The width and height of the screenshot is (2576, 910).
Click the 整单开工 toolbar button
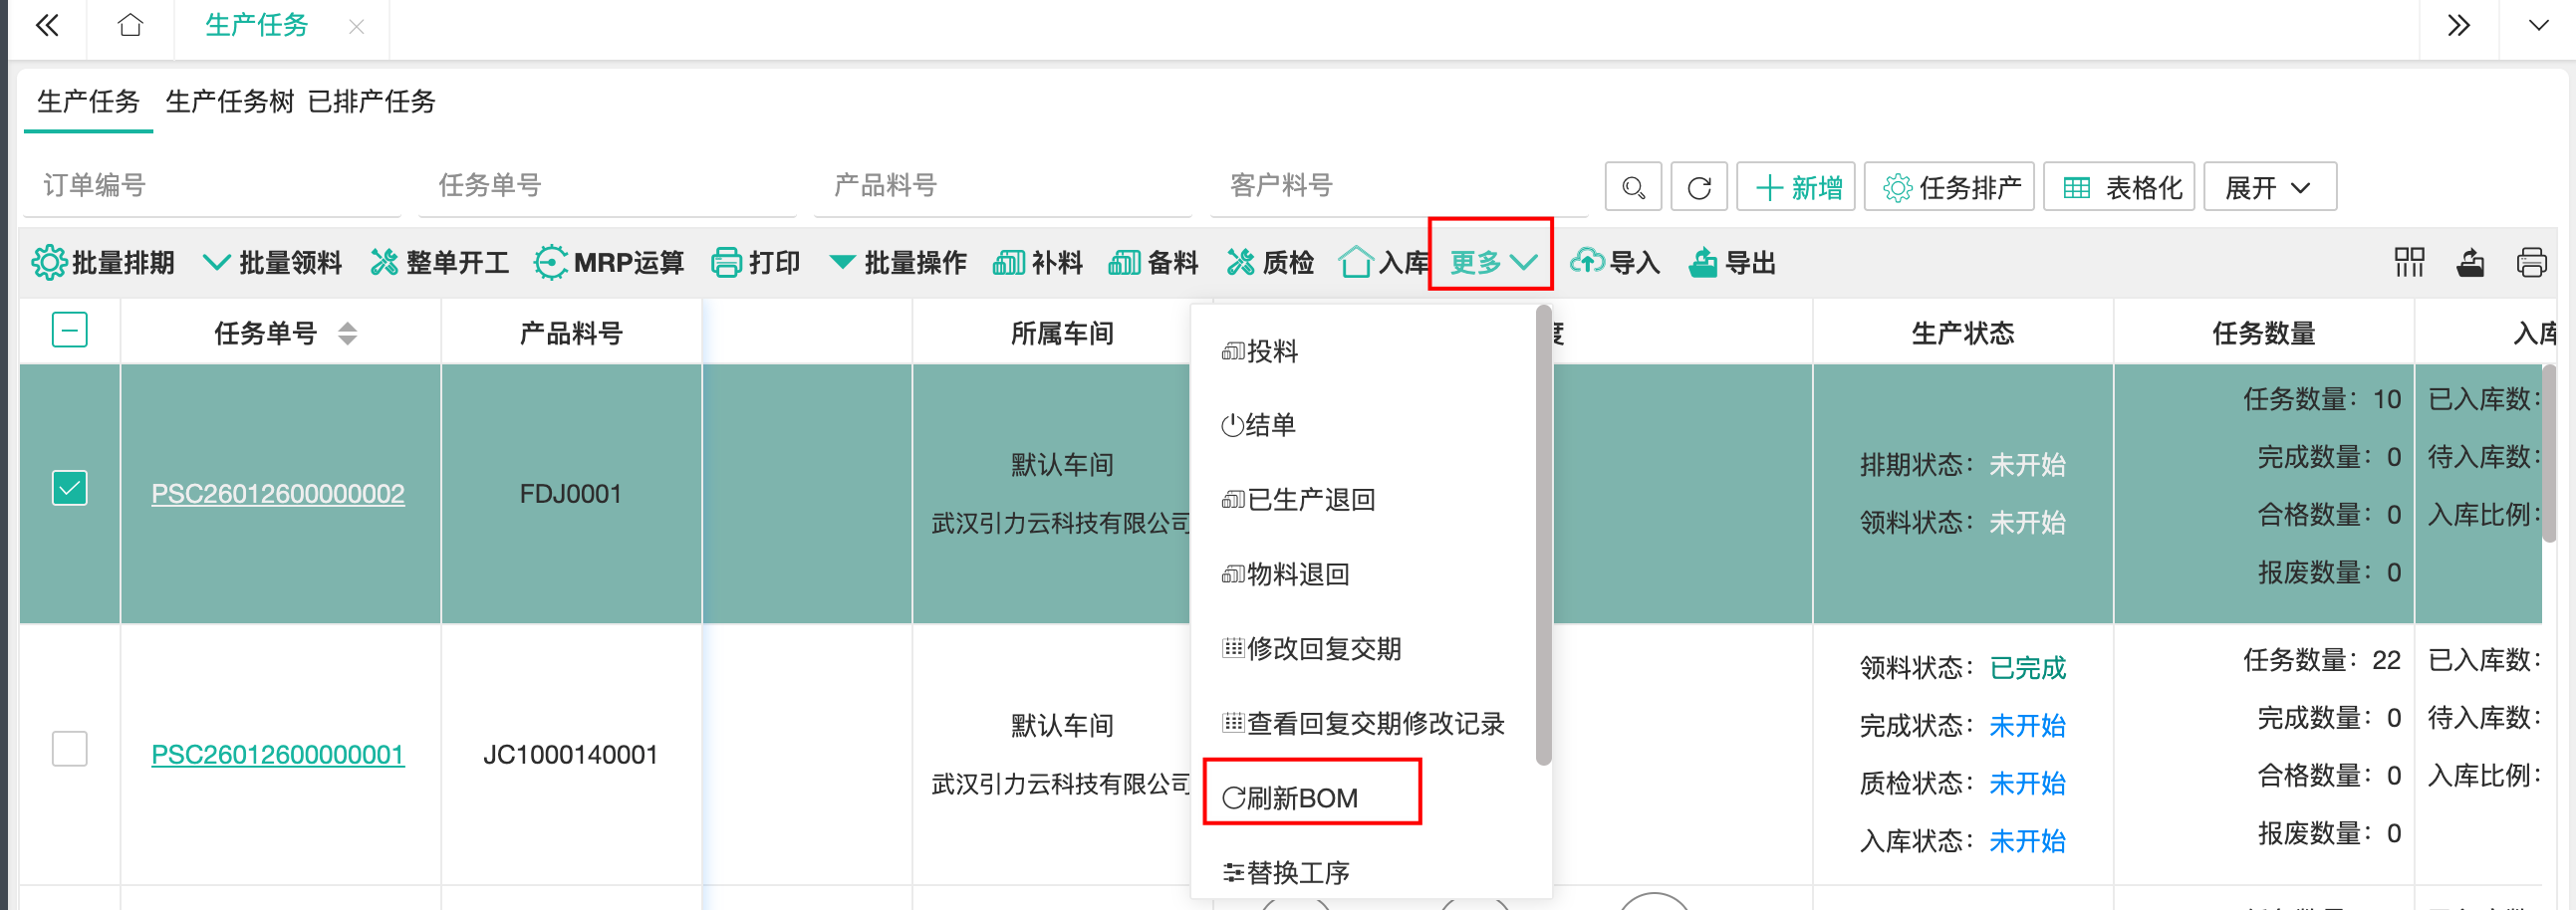439,263
